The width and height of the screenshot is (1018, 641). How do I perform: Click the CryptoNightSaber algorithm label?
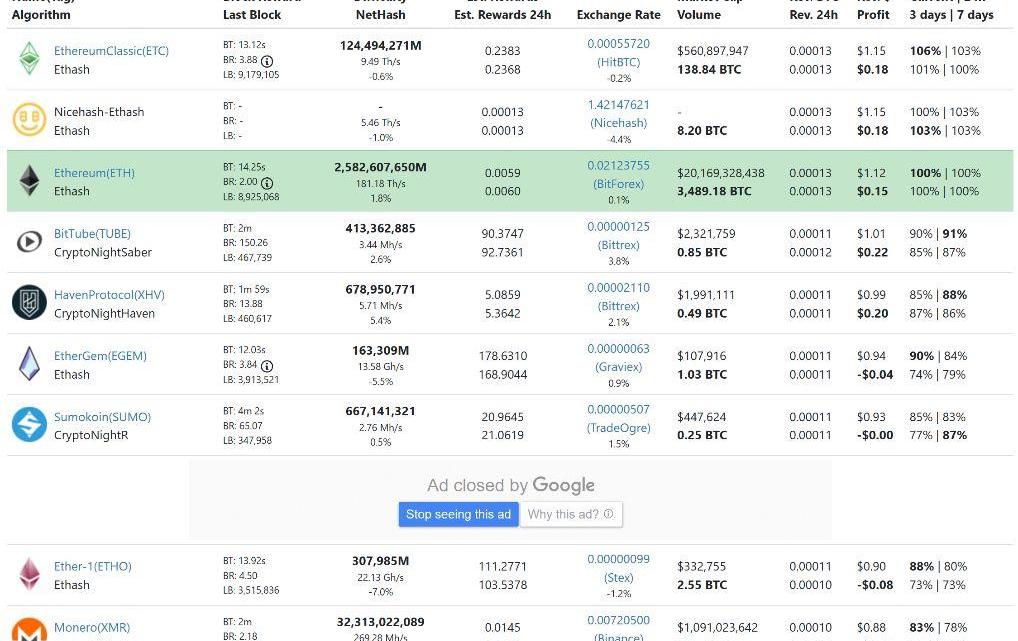pyautogui.click(x=103, y=252)
